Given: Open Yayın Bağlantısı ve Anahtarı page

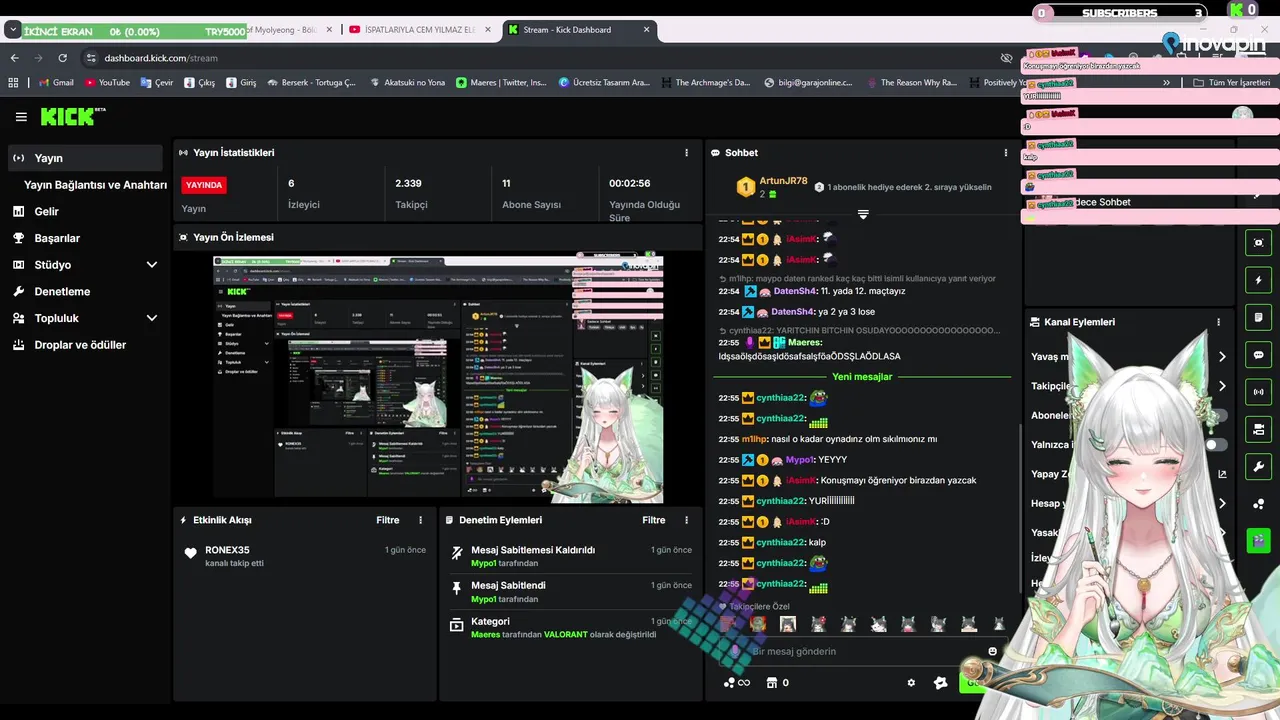Looking at the screenshot, I should click(x=95, y=185).
